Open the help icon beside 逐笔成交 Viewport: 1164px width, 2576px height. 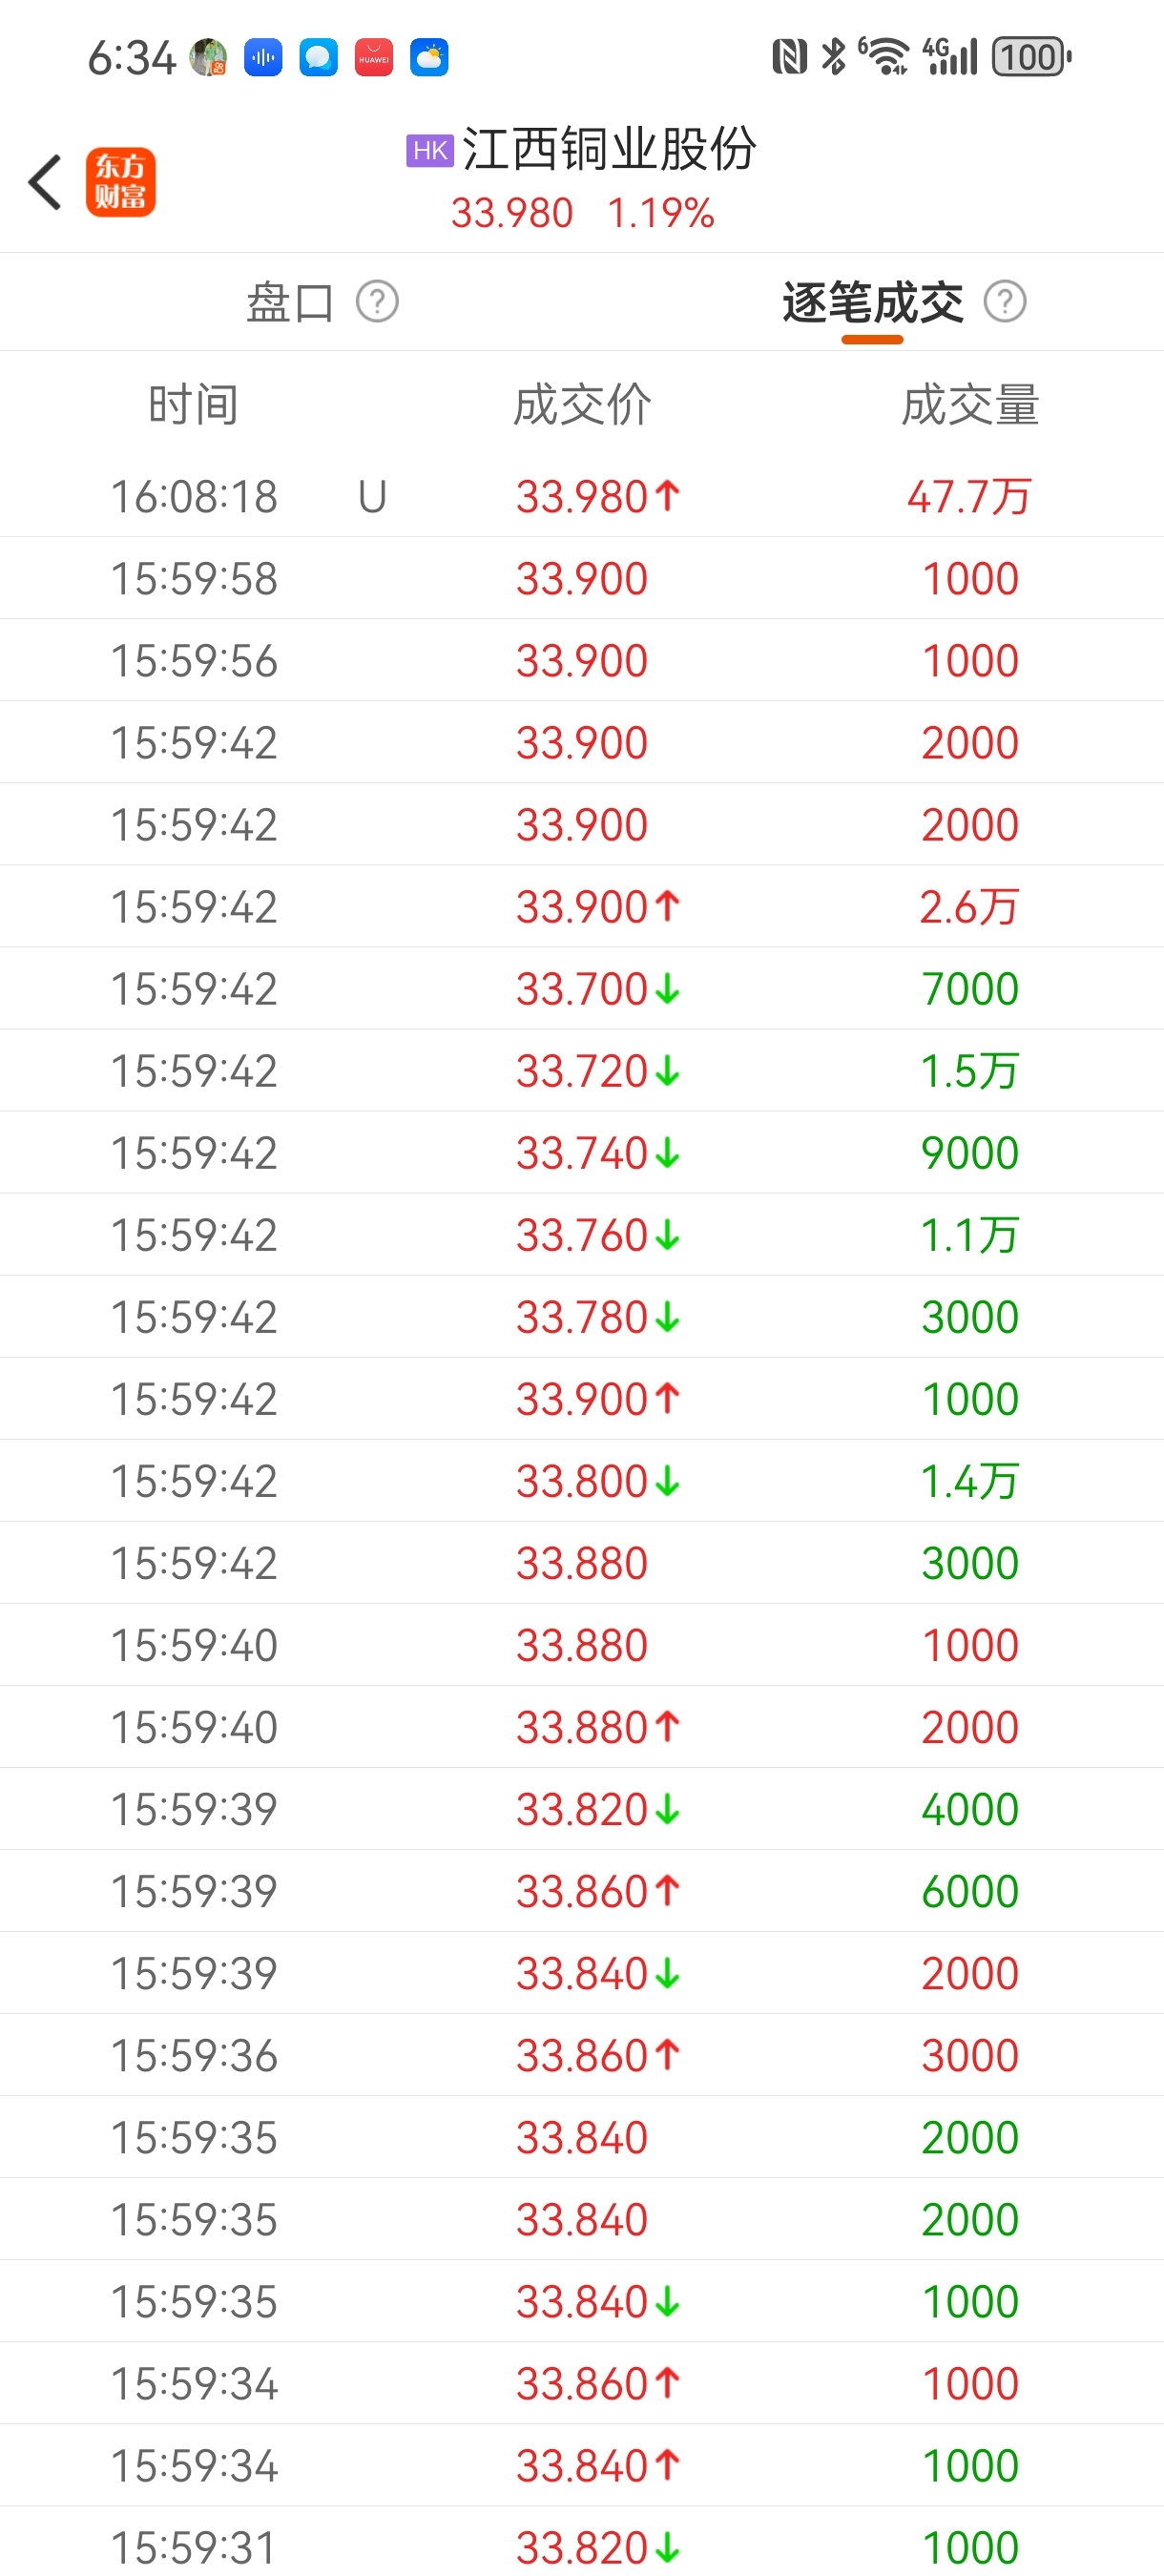point(1004,302)
